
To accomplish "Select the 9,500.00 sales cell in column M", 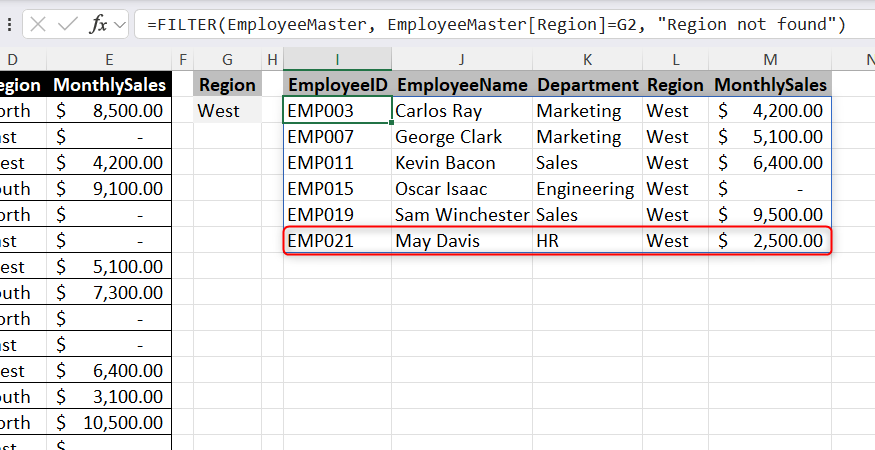I will 770,214.
